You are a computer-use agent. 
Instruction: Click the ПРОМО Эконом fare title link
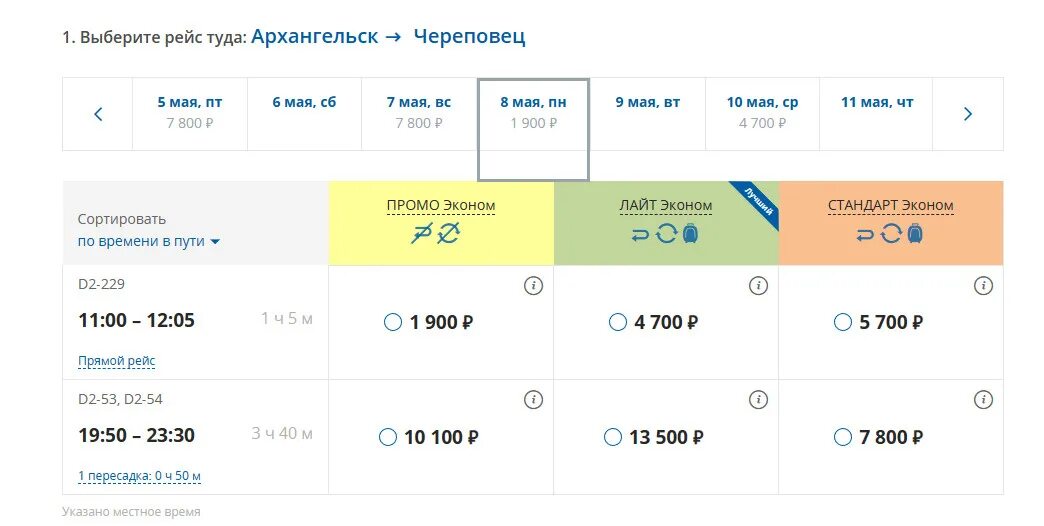coord(441,205)
